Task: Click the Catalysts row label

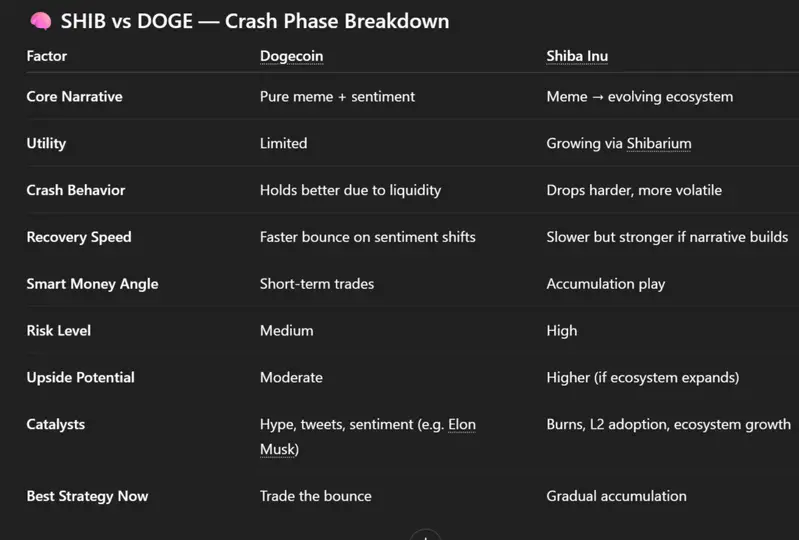Action: (56, 424)
